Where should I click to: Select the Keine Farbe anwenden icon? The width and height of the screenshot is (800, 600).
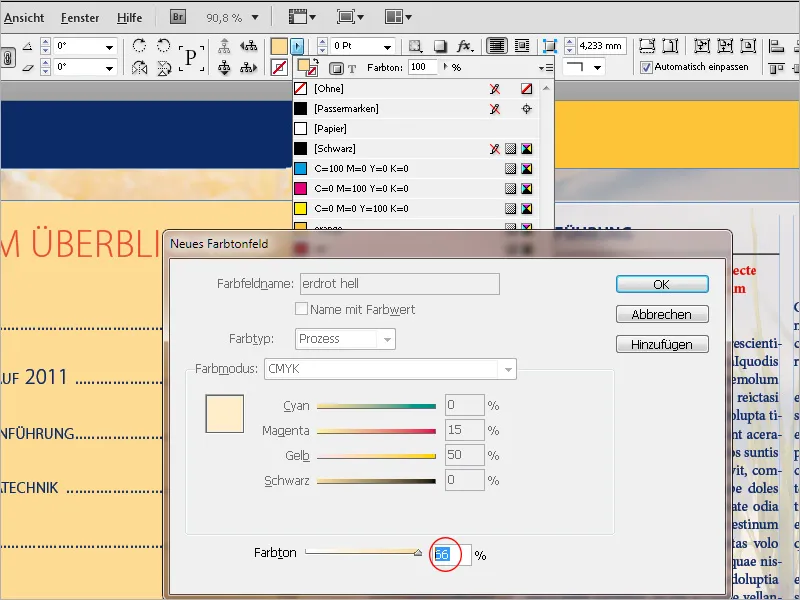(x=279, y=67)
